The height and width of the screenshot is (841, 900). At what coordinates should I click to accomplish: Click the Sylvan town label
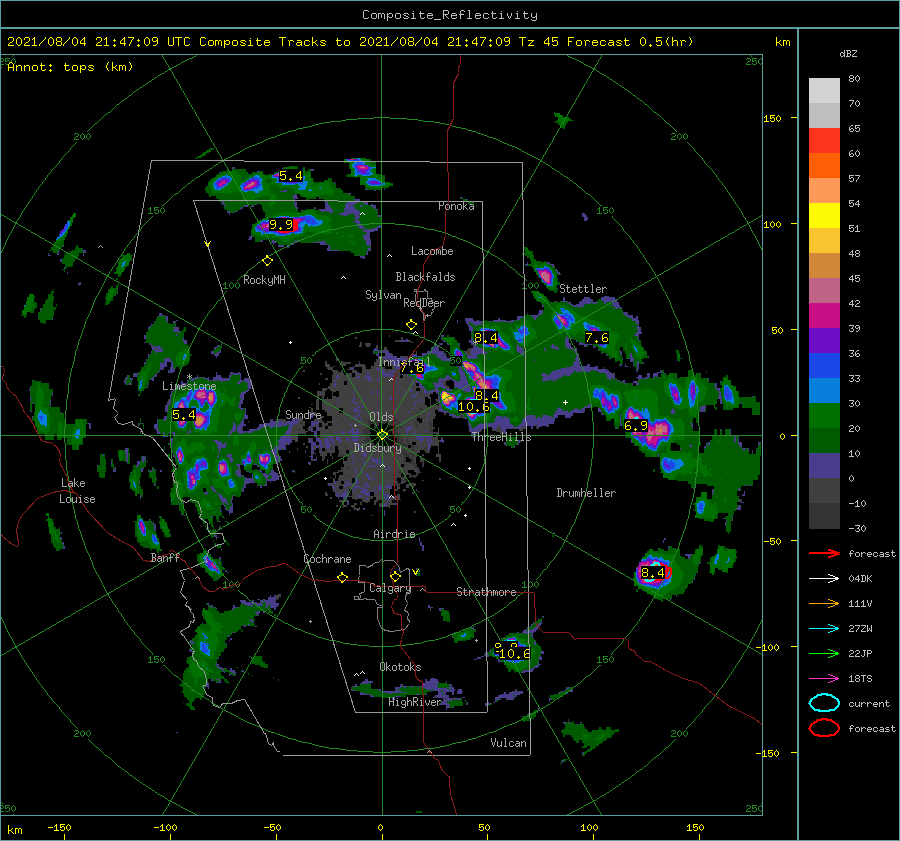tap(383, 295)
